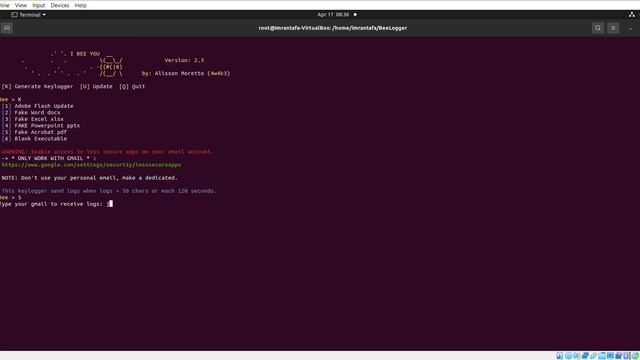Click the '[K] Generate Keylogger' option text
Screen dimensions: 640x360
(x=38, y=87)
